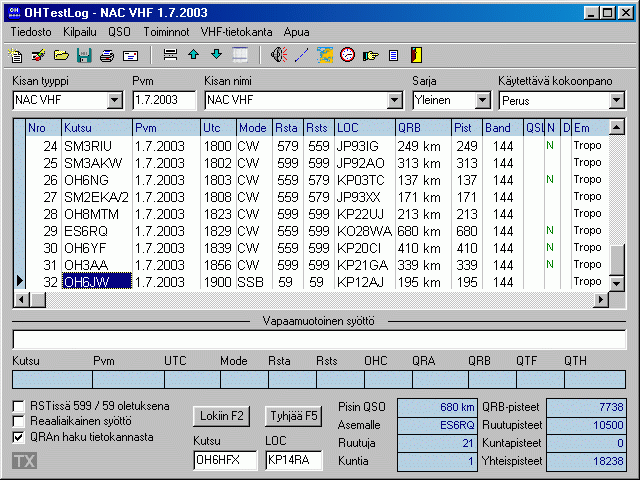This screenshot has height=480, width=640.
Task: Open the VHF-tietokanta menu
Action: pyautogui.click(x=237, y=32)
